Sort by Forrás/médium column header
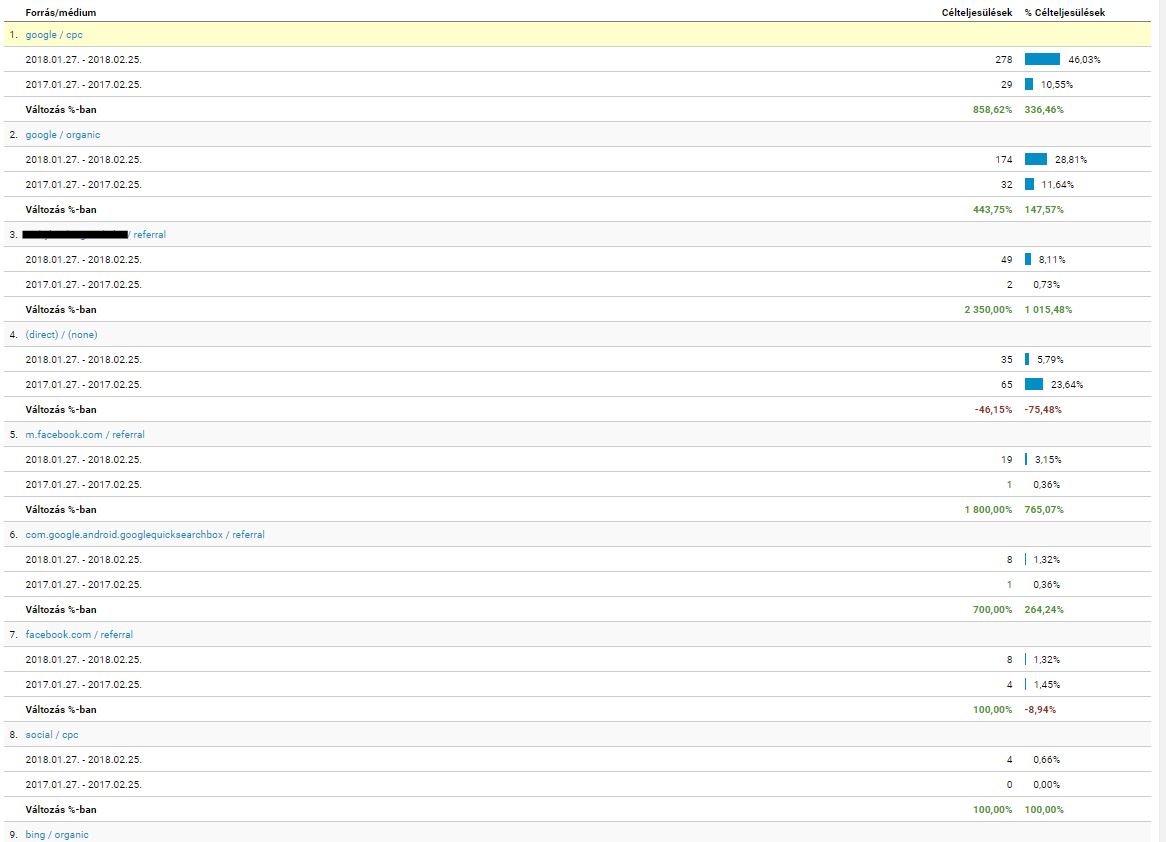The height and width of the screenshot is (842, 1166). (61, 12)
